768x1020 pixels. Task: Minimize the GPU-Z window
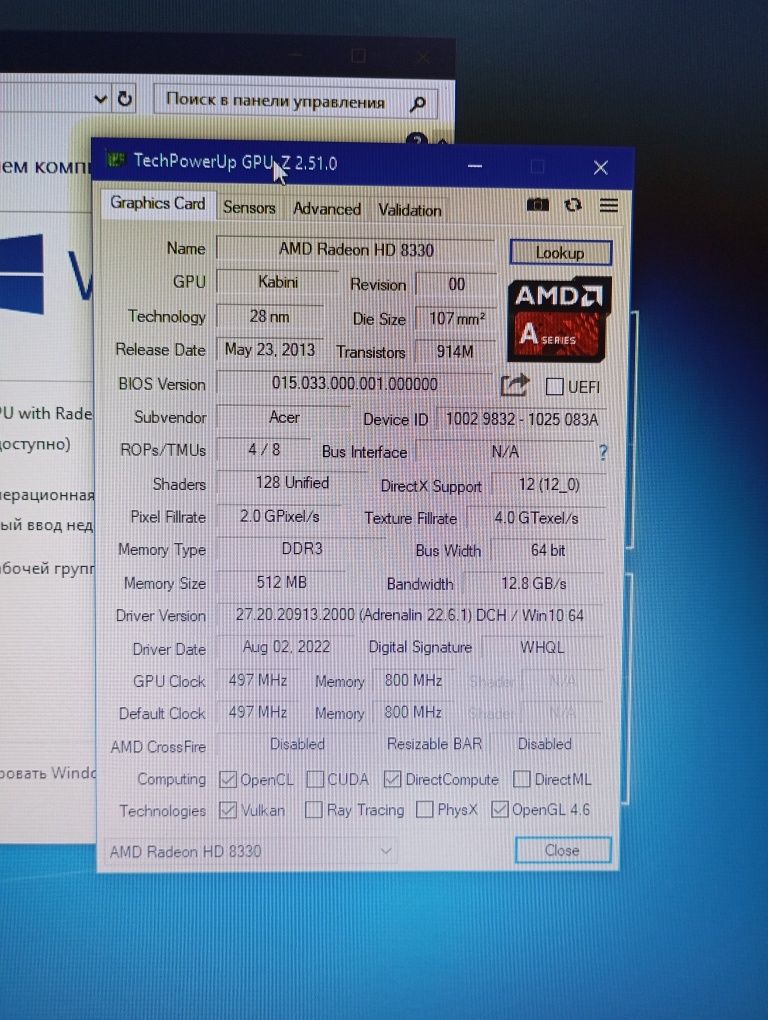tap(475, 167)
